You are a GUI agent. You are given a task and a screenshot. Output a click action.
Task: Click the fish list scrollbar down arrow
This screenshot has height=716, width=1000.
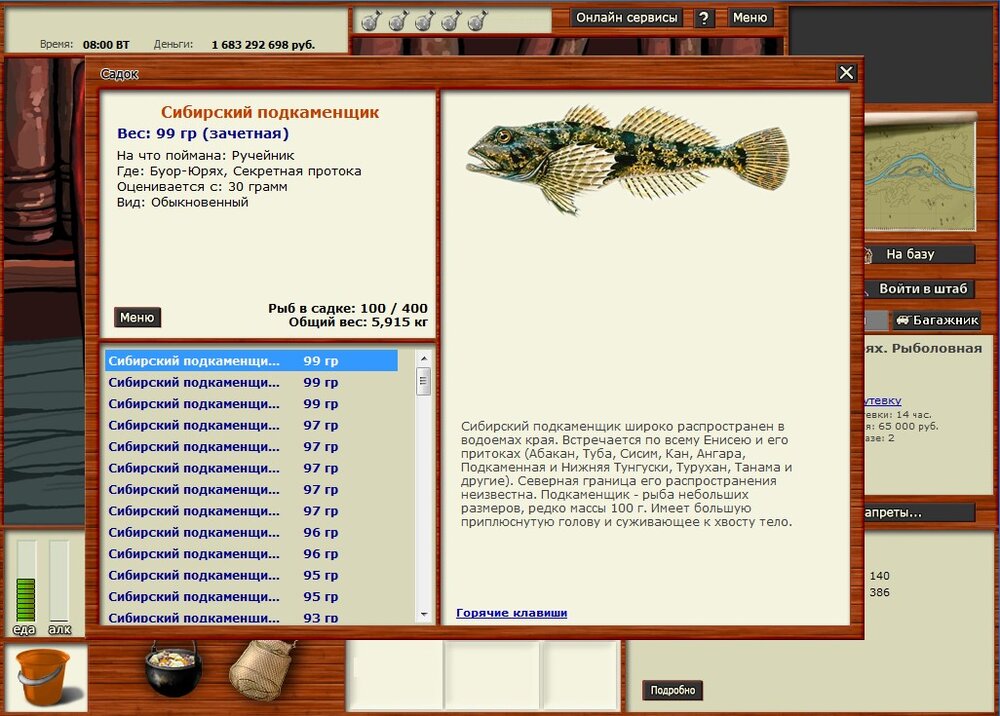(423, 615)
